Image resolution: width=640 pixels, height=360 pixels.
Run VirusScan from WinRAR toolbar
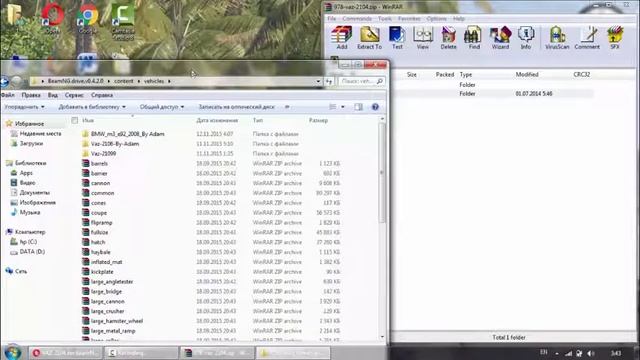click(x=557, y=37)
